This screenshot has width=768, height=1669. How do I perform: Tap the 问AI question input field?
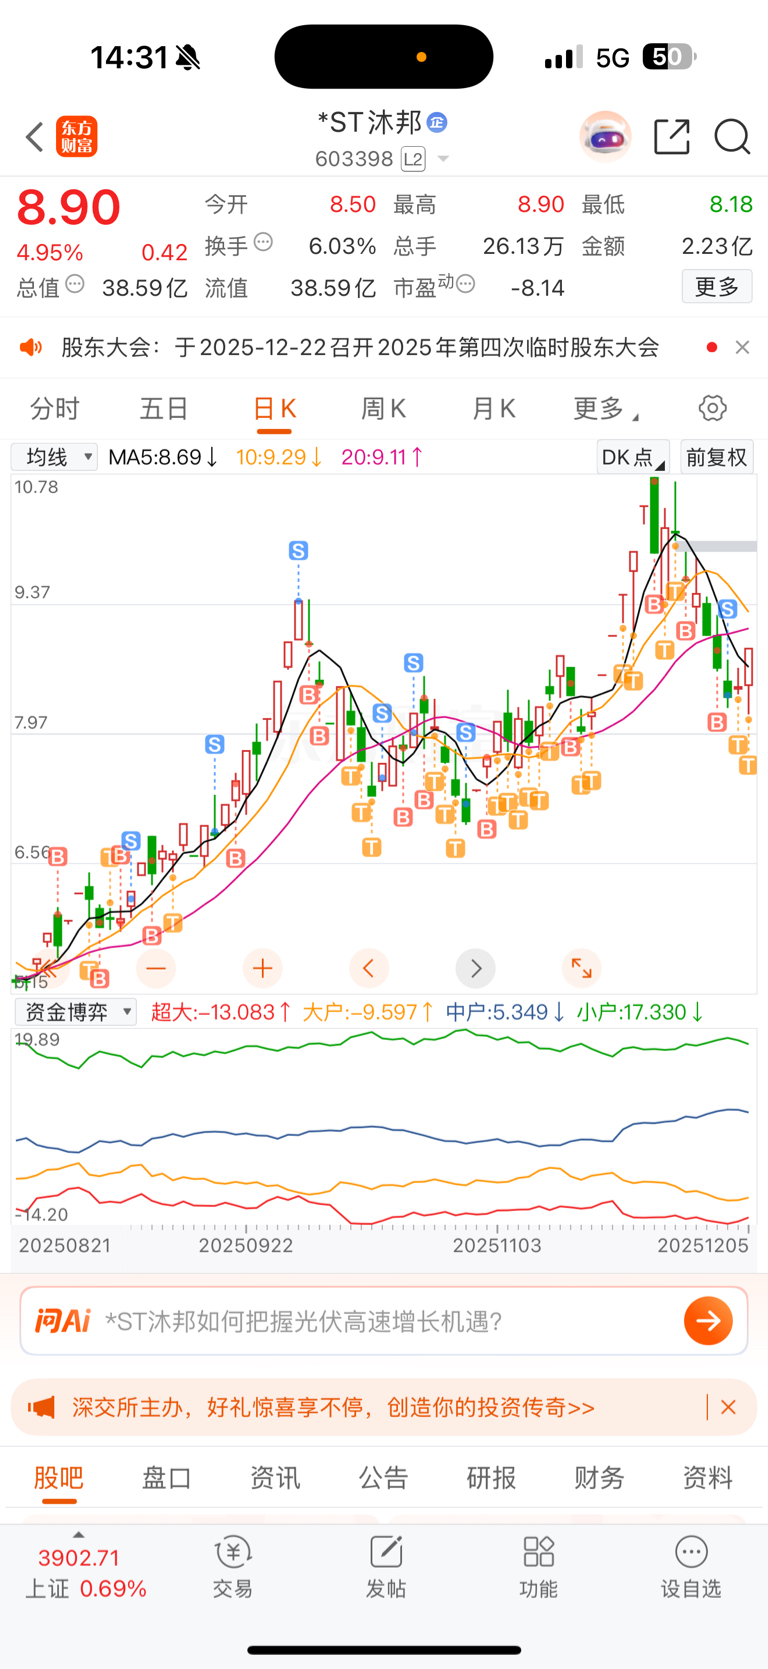[384, 1321]
